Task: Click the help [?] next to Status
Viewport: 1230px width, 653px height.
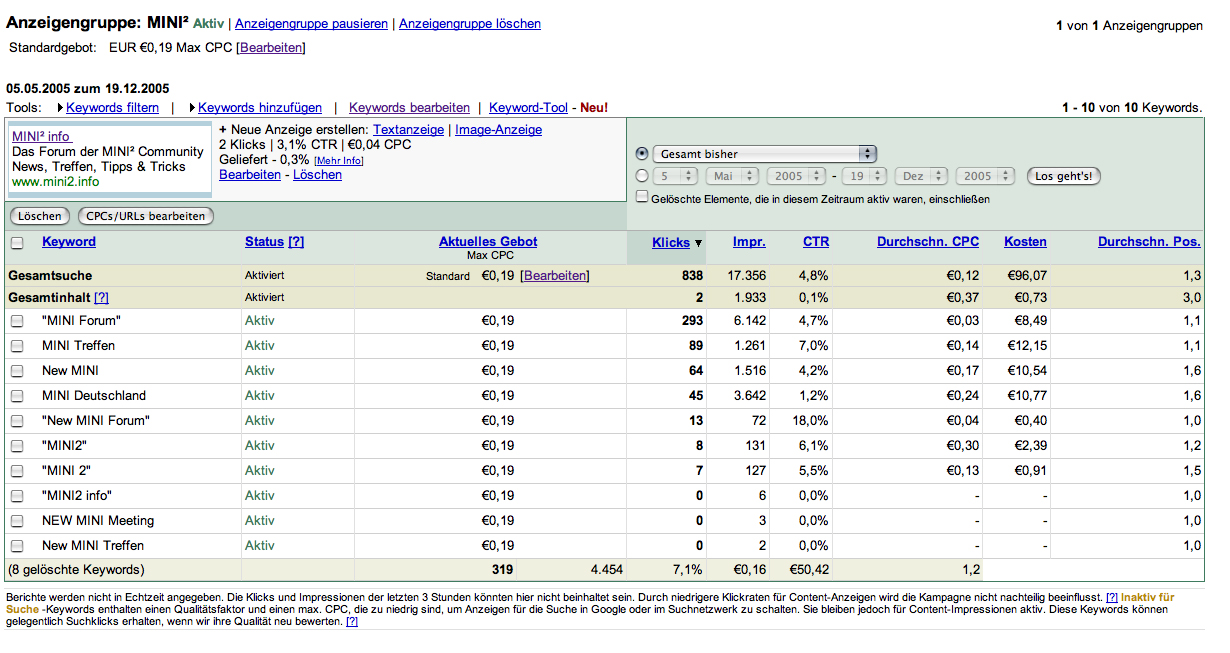Action: tap(296, 242)
